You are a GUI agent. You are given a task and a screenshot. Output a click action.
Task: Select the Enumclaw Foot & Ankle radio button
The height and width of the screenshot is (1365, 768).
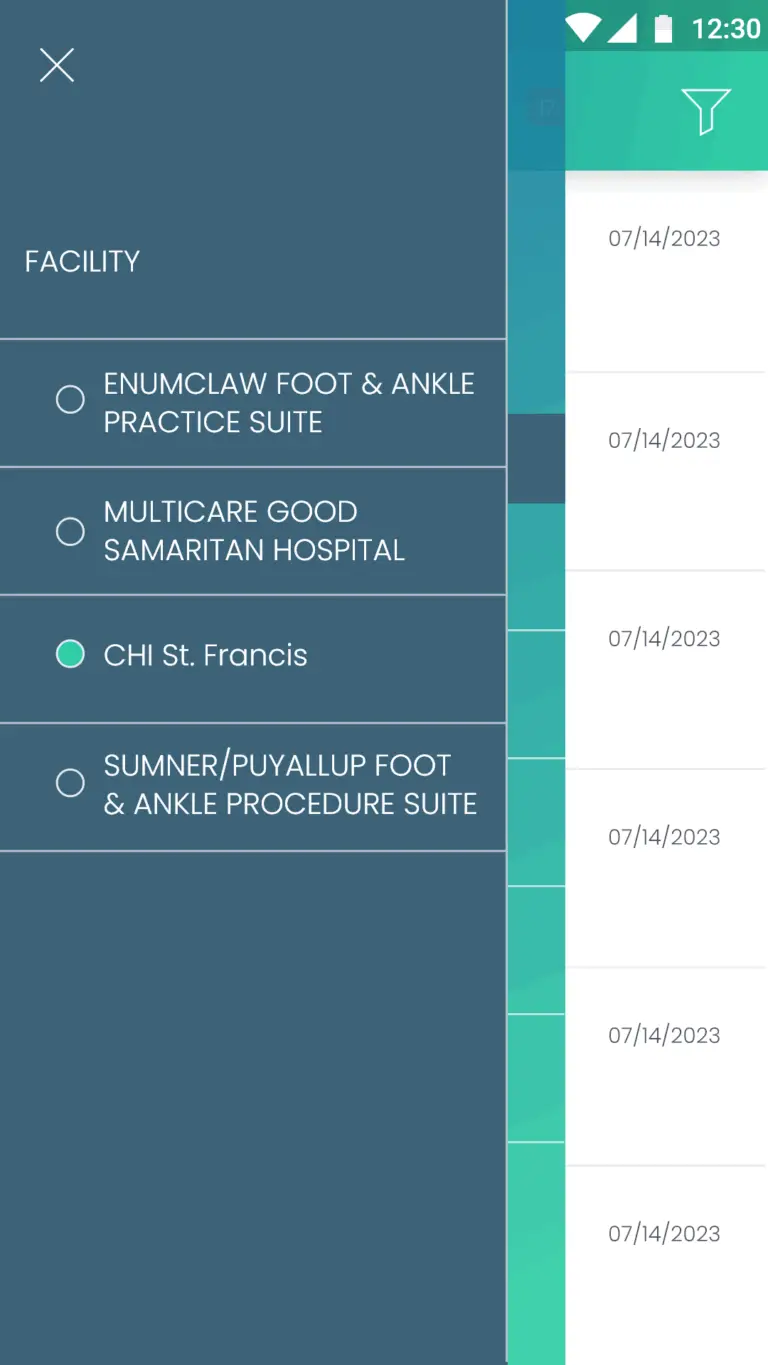coord(70,400)
